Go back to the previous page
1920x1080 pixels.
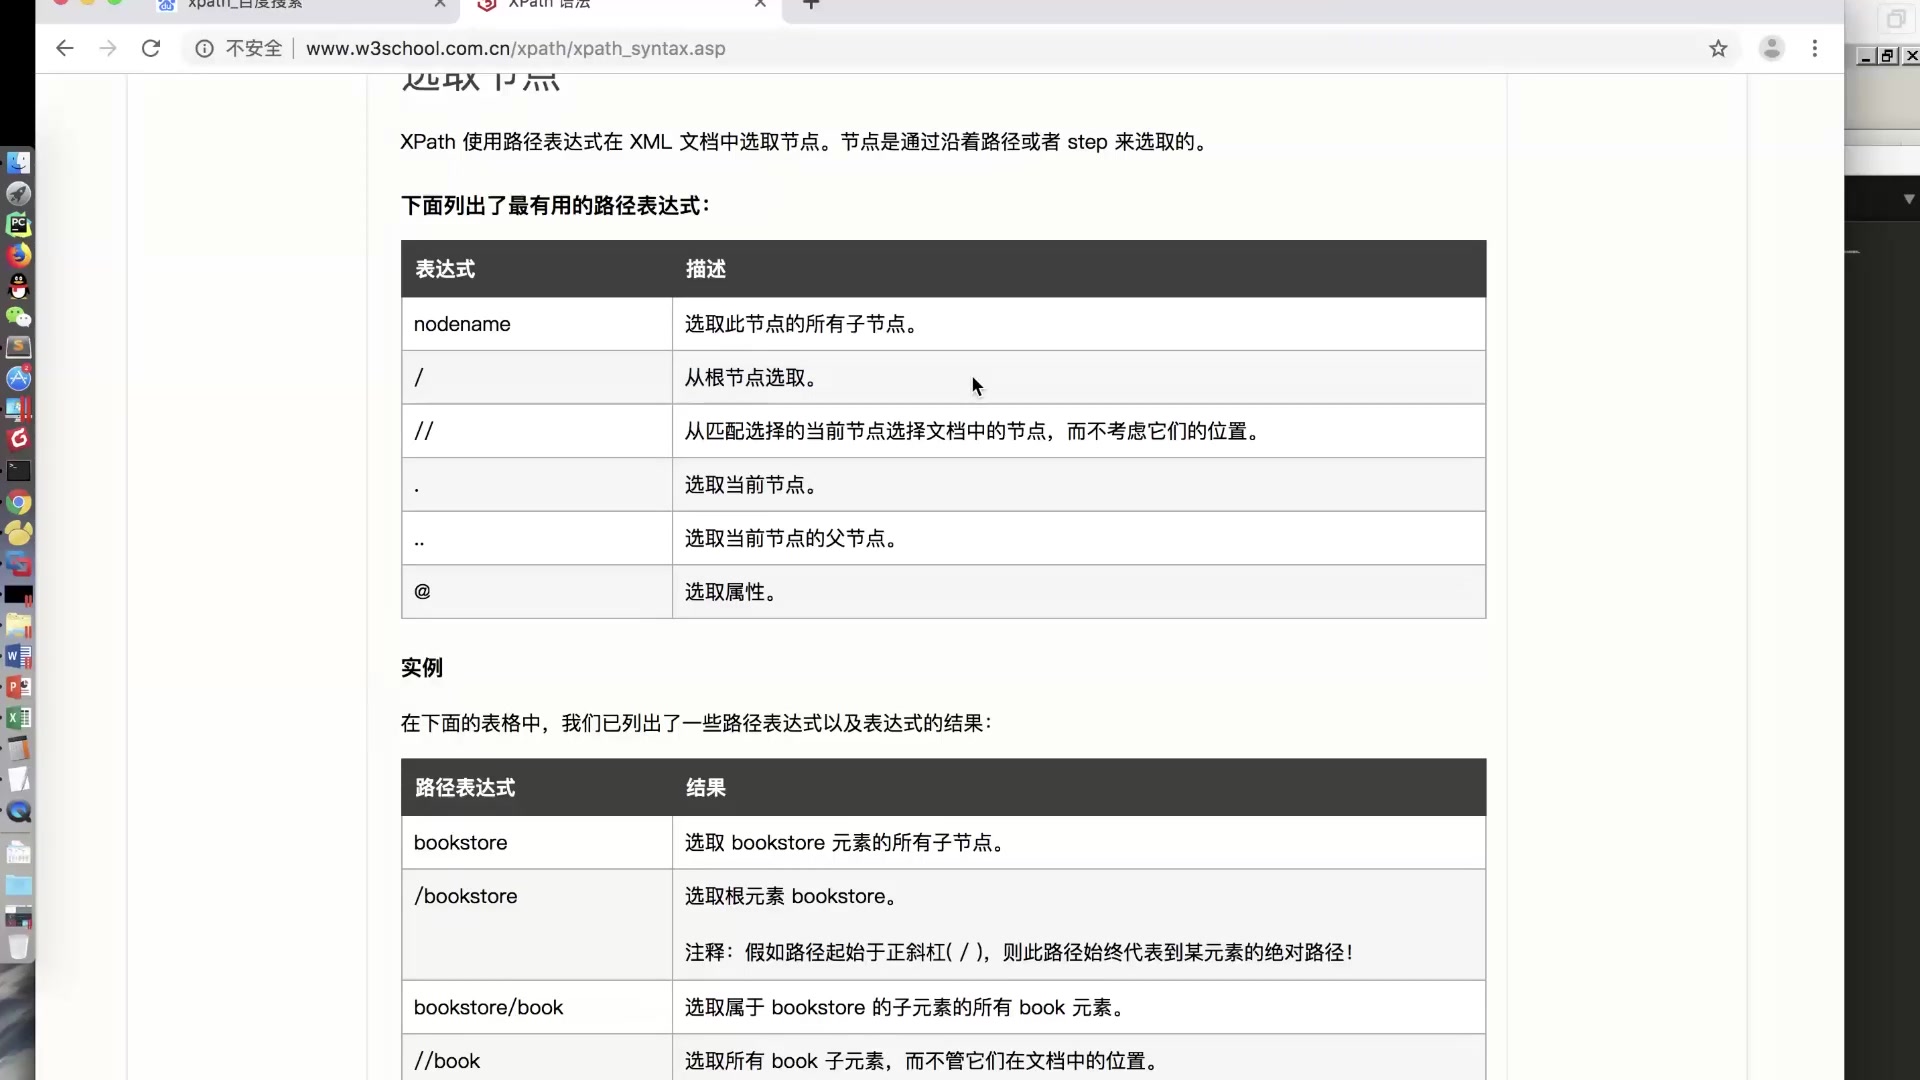[65, 48]
